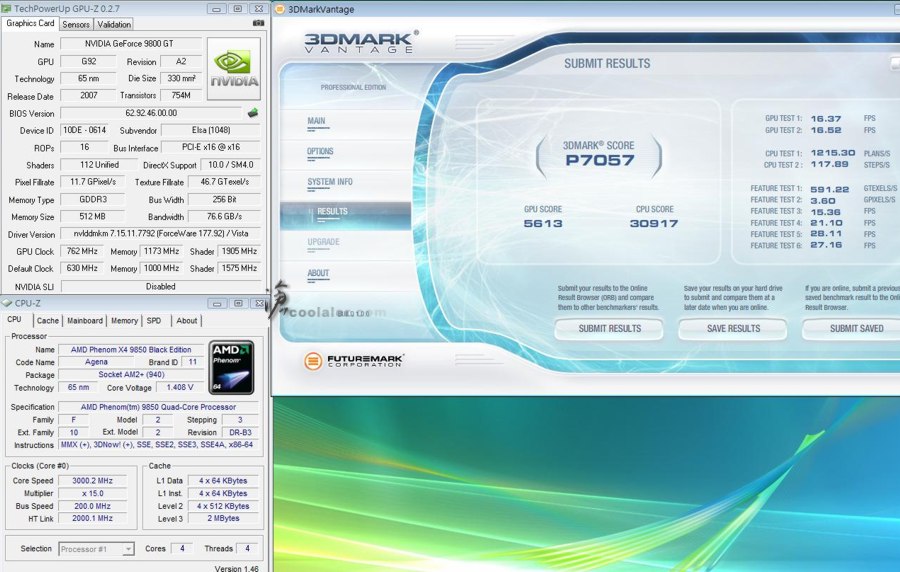Screen dimensions: 900x572
Task: Click the Code Name value Agena
Action: click(96, 362)
